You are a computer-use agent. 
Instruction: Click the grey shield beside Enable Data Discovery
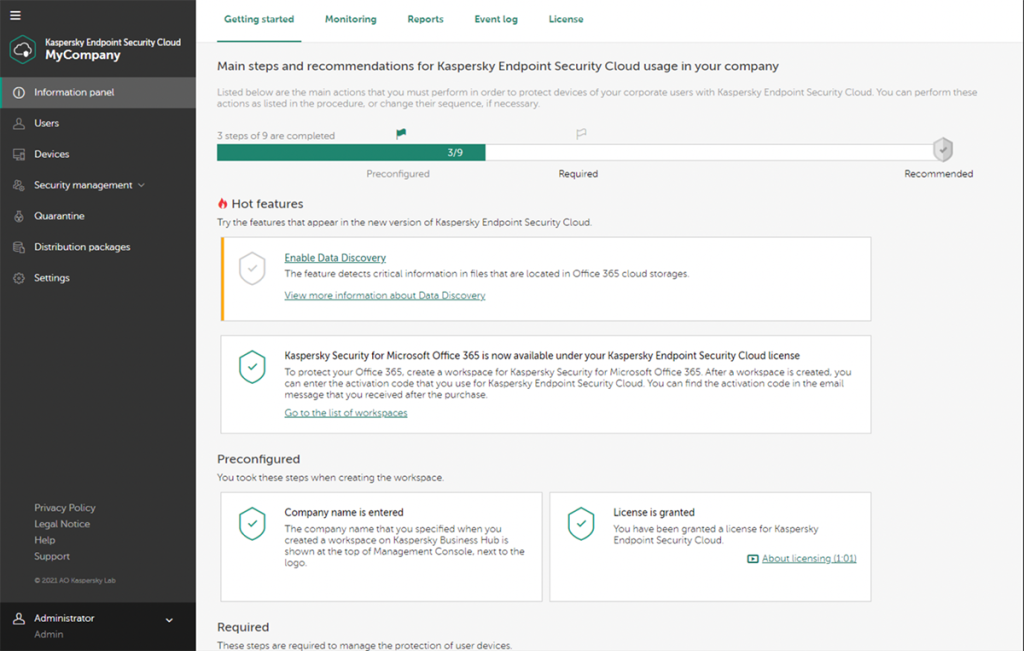tap(252, 269)
